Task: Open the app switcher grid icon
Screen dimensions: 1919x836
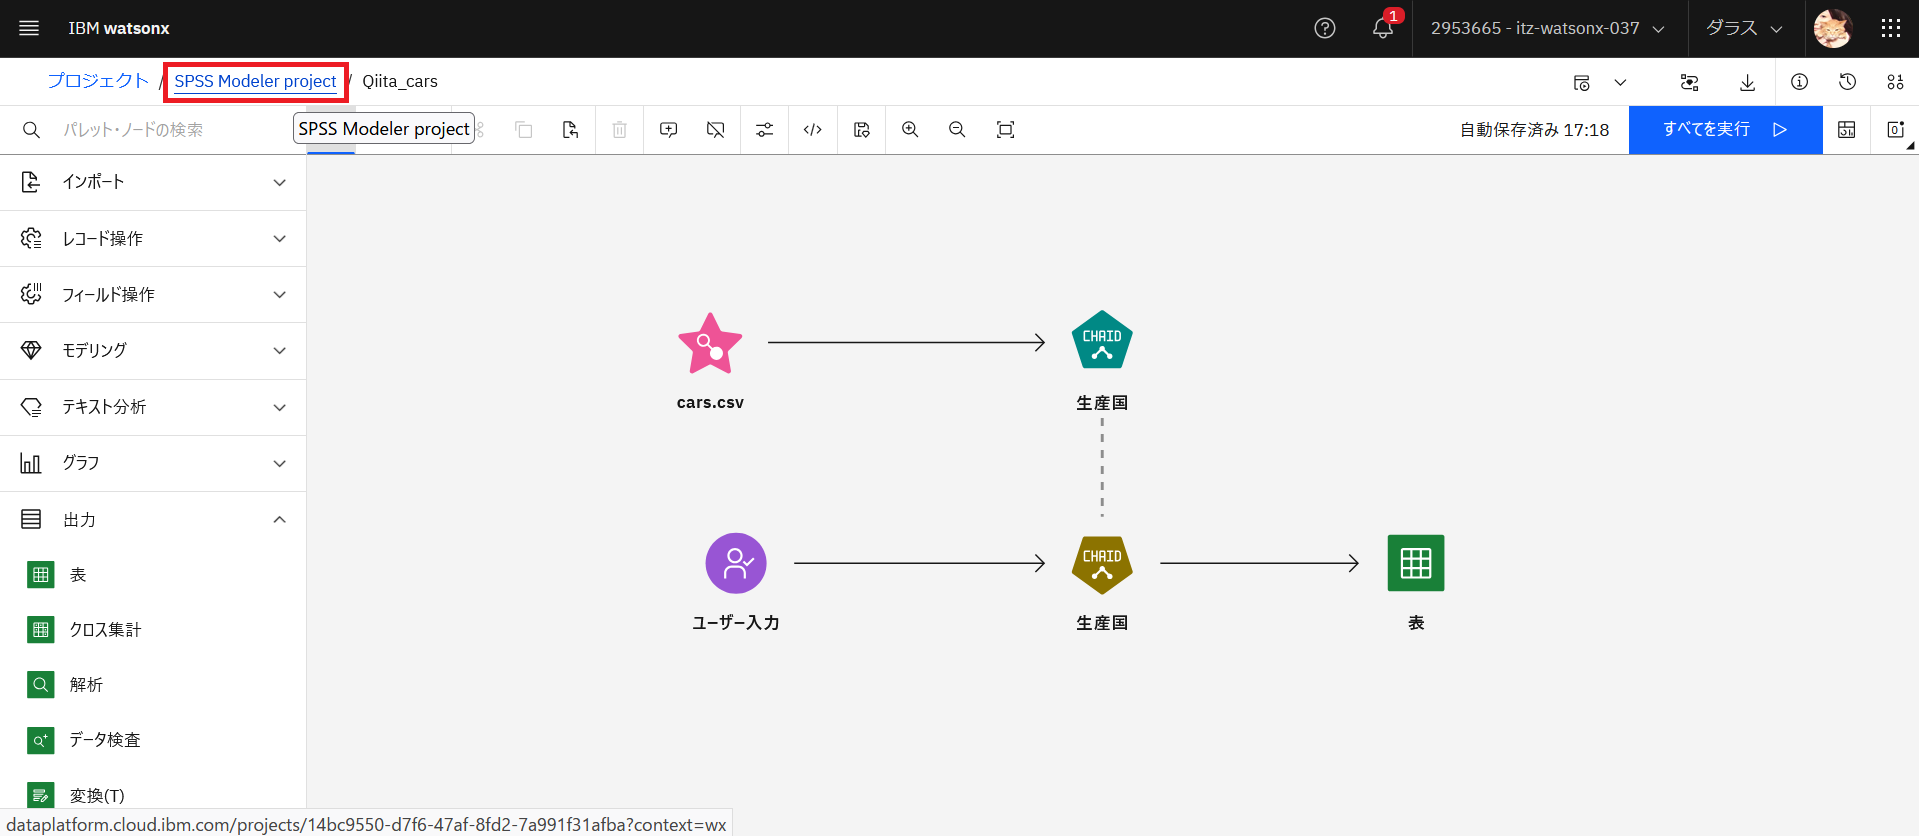Action: coord(1890,28)
